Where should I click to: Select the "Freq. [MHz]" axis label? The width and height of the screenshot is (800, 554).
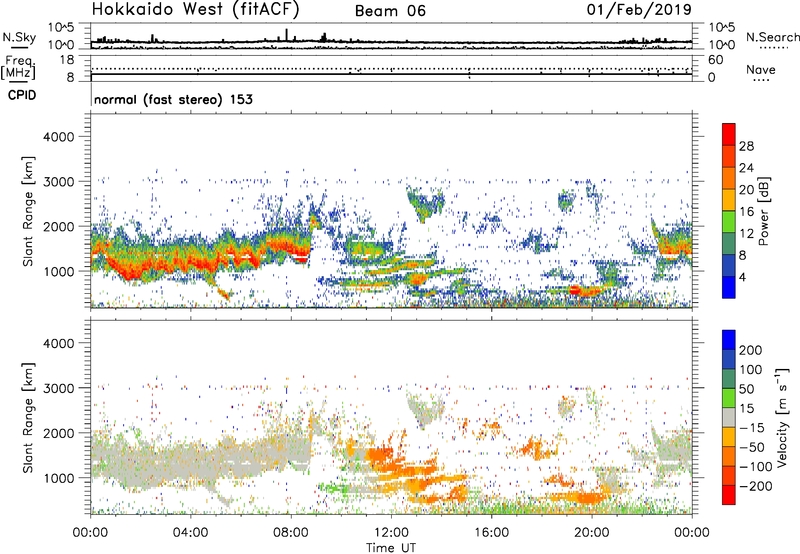point(18,68)
